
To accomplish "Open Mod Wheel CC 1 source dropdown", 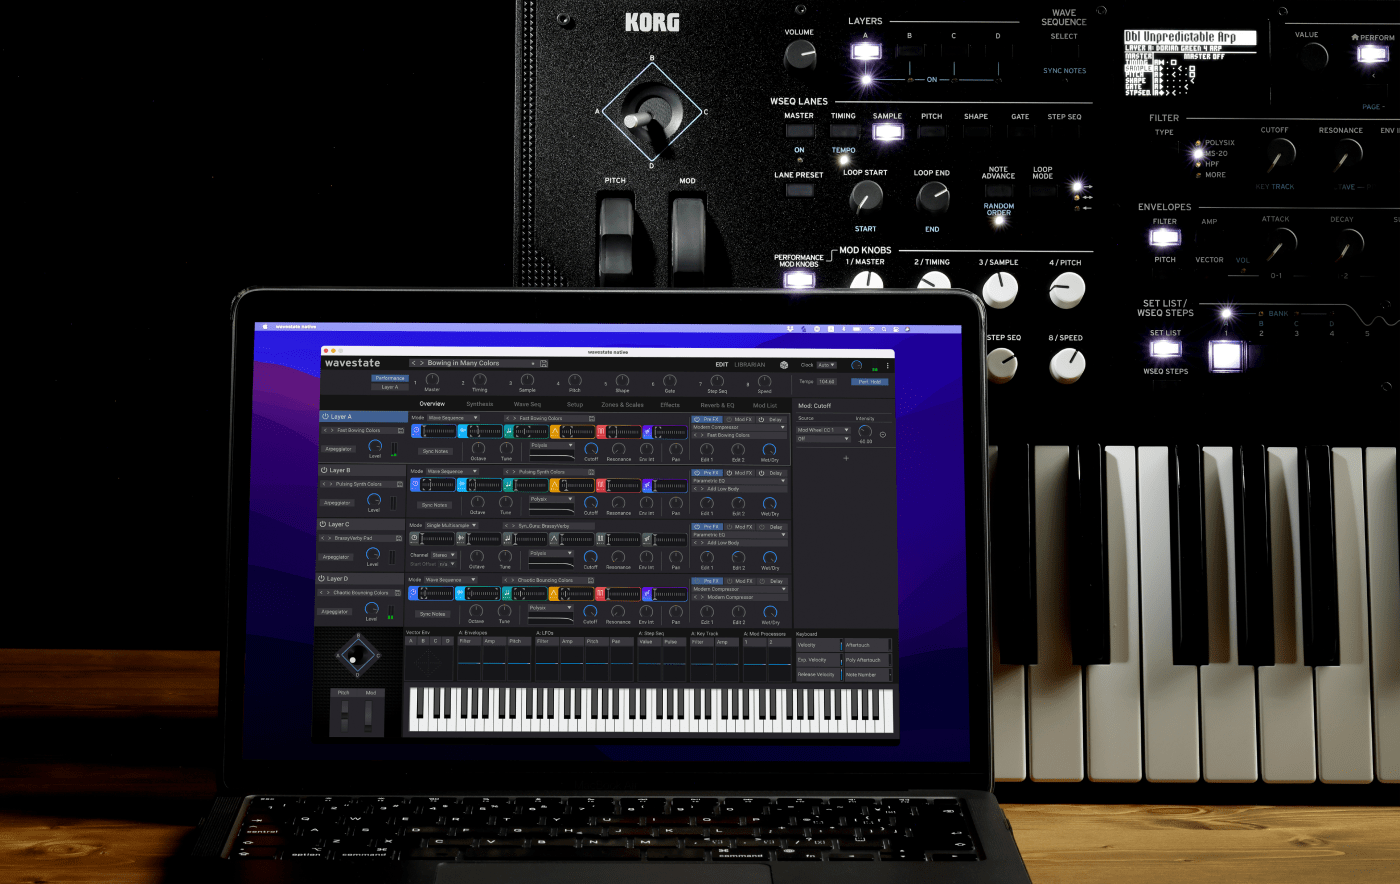I will tap(823, 430).
